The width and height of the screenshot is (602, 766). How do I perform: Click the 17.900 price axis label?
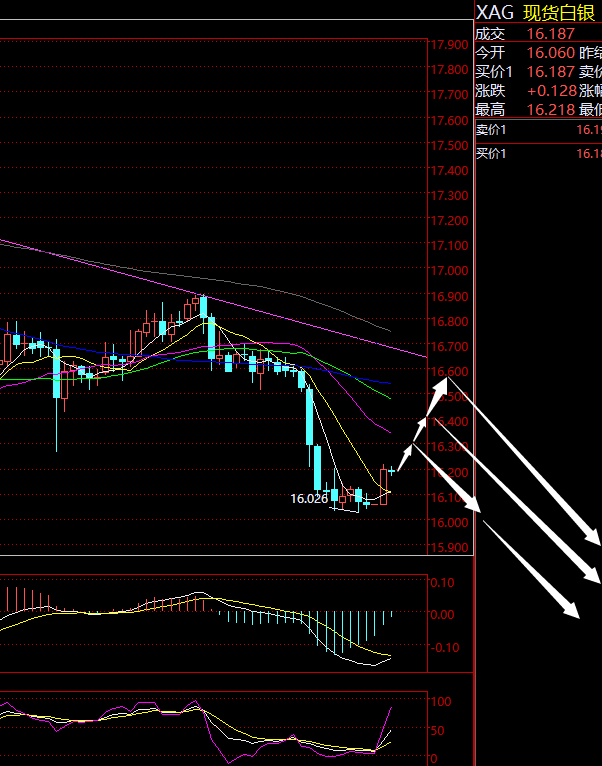[x=449, y=45]
